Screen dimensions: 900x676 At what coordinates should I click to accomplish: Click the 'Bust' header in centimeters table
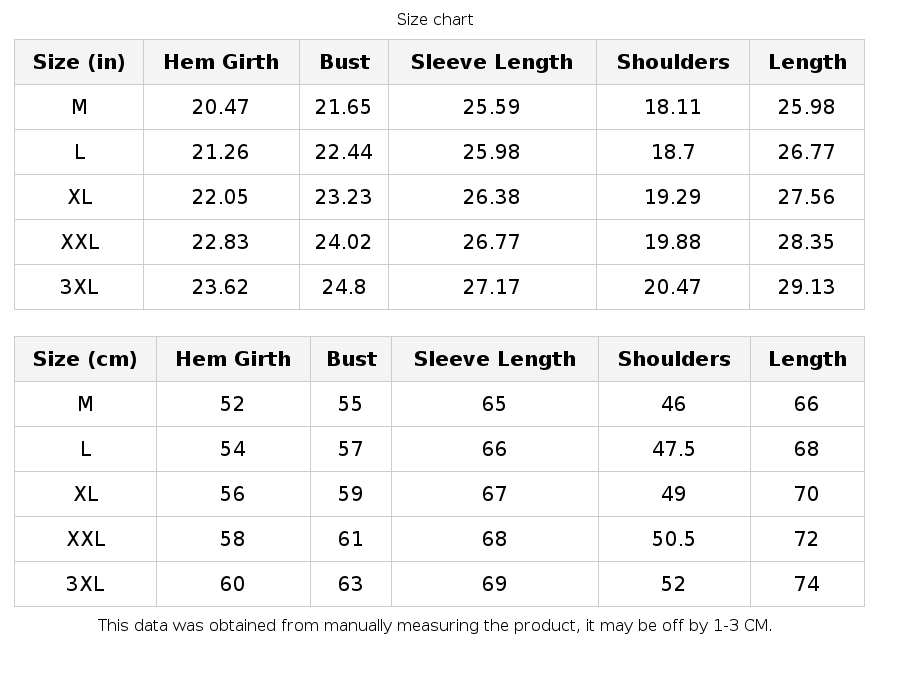pos(351,359)
